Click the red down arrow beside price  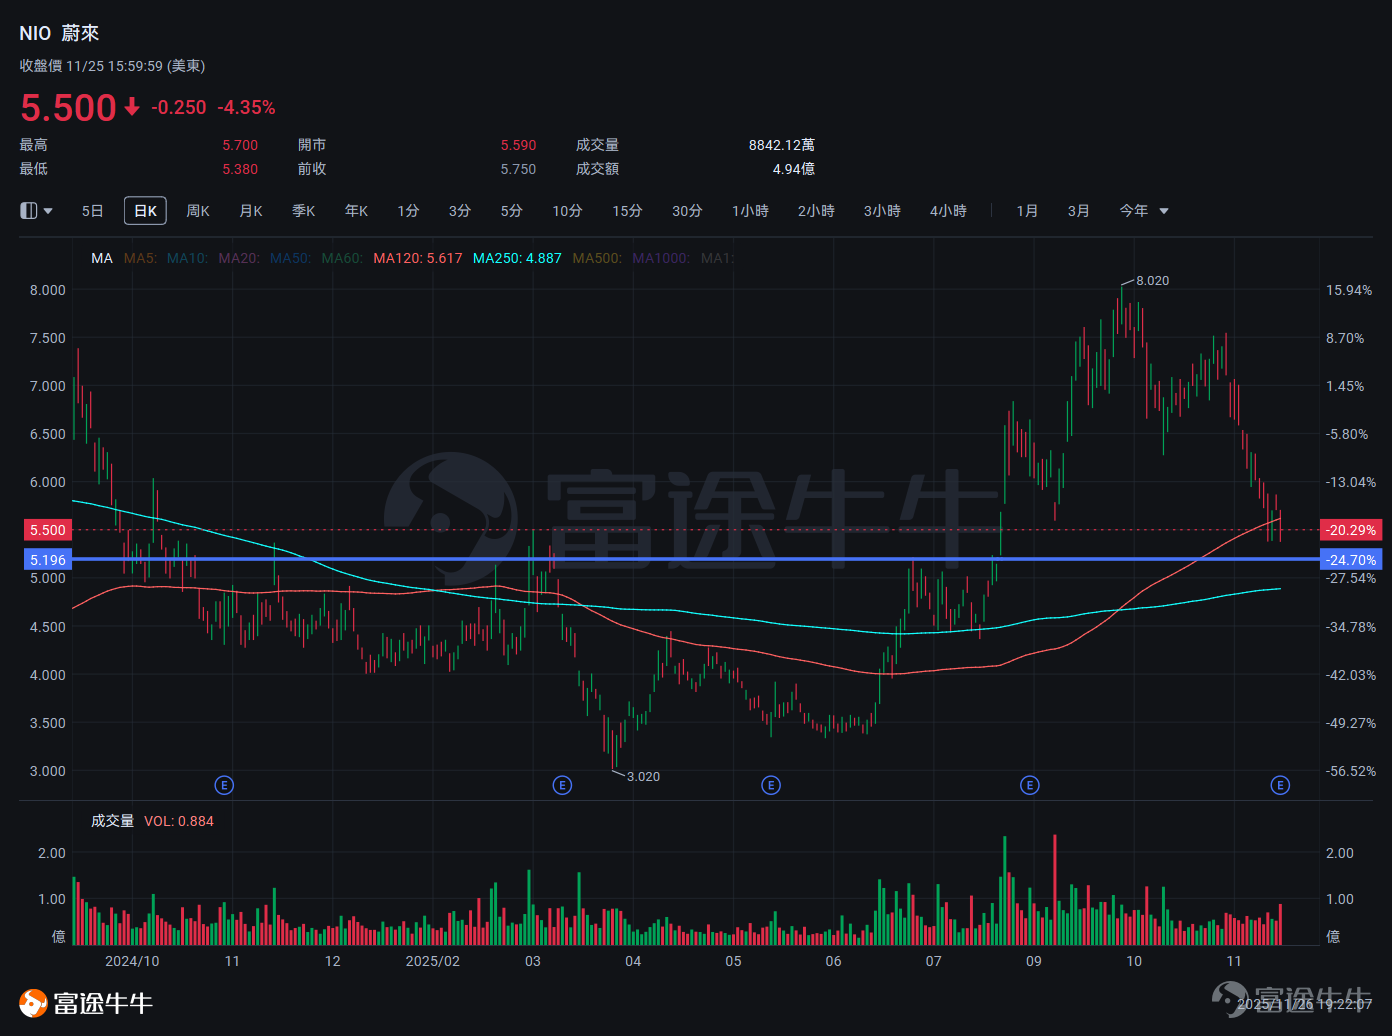[x=132, y=107]
